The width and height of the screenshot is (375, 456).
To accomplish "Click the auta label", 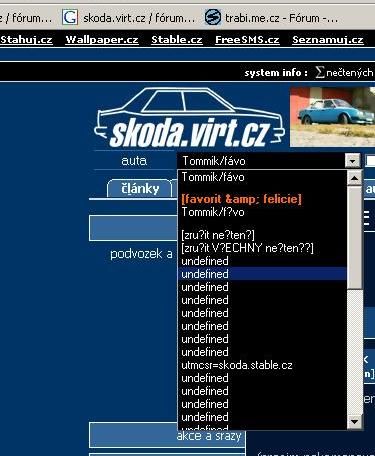I will (x=134, y=161).
